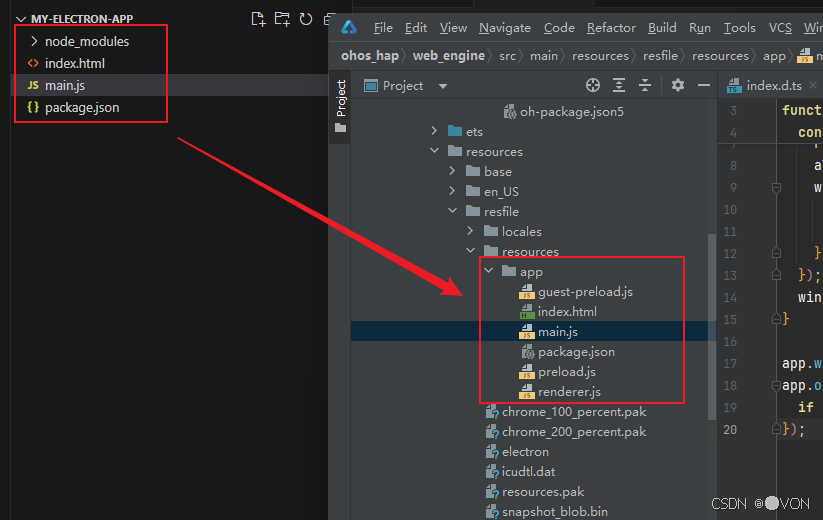The image size is (823, 520).
Task: Open the Tools menu
Action: (740, 28)
